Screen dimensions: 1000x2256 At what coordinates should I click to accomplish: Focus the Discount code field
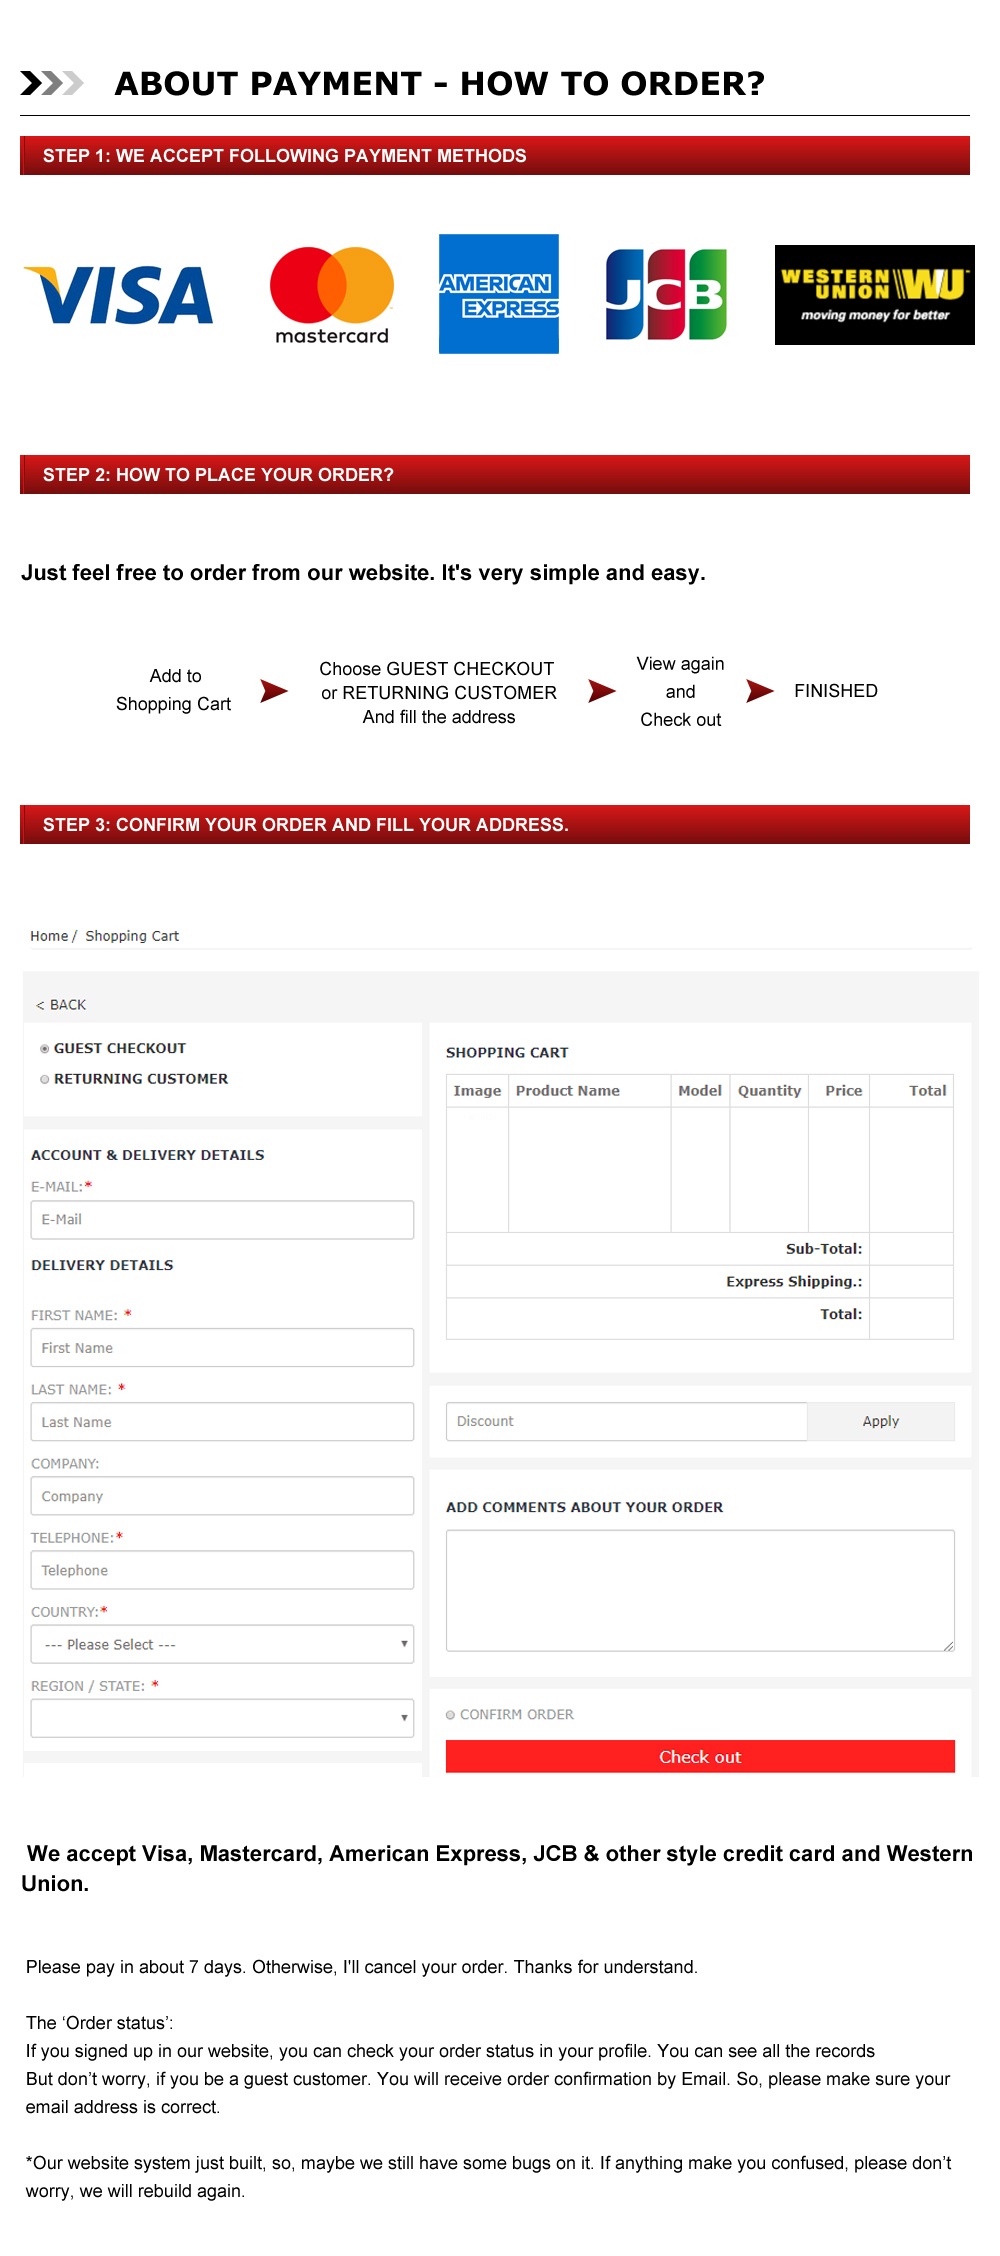coord(627,1421)
